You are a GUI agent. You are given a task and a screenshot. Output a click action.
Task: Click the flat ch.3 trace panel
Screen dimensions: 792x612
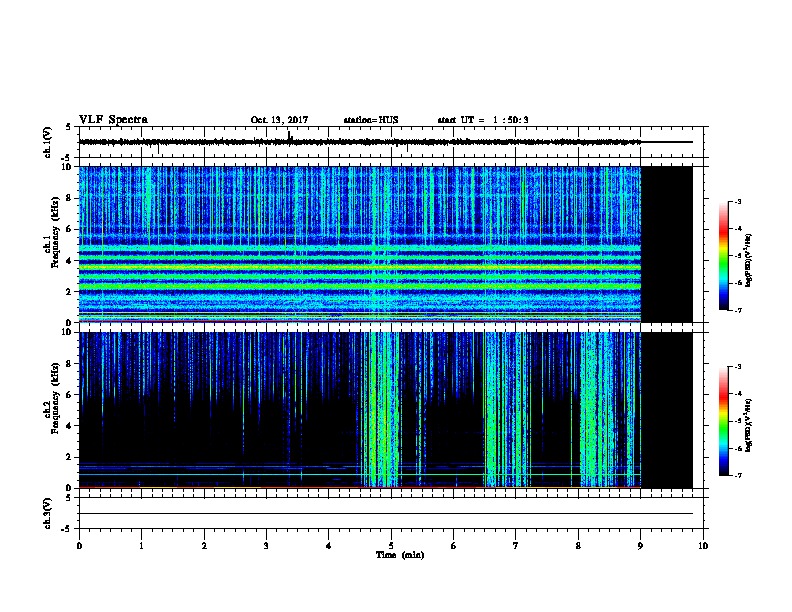391,513
